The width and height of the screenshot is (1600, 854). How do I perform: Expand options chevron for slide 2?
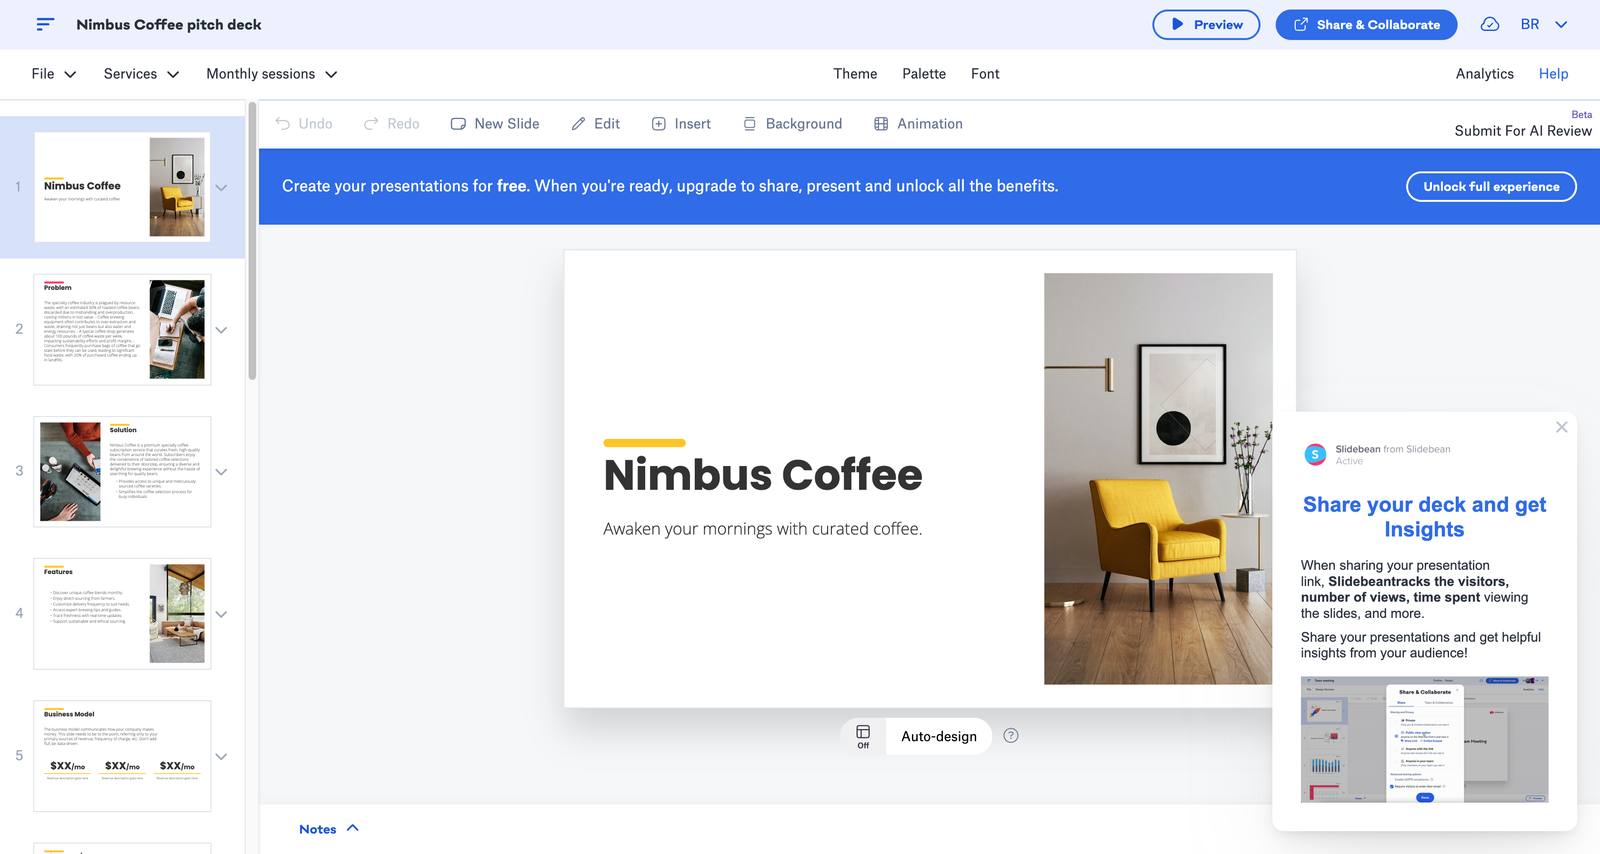(222, 329)
